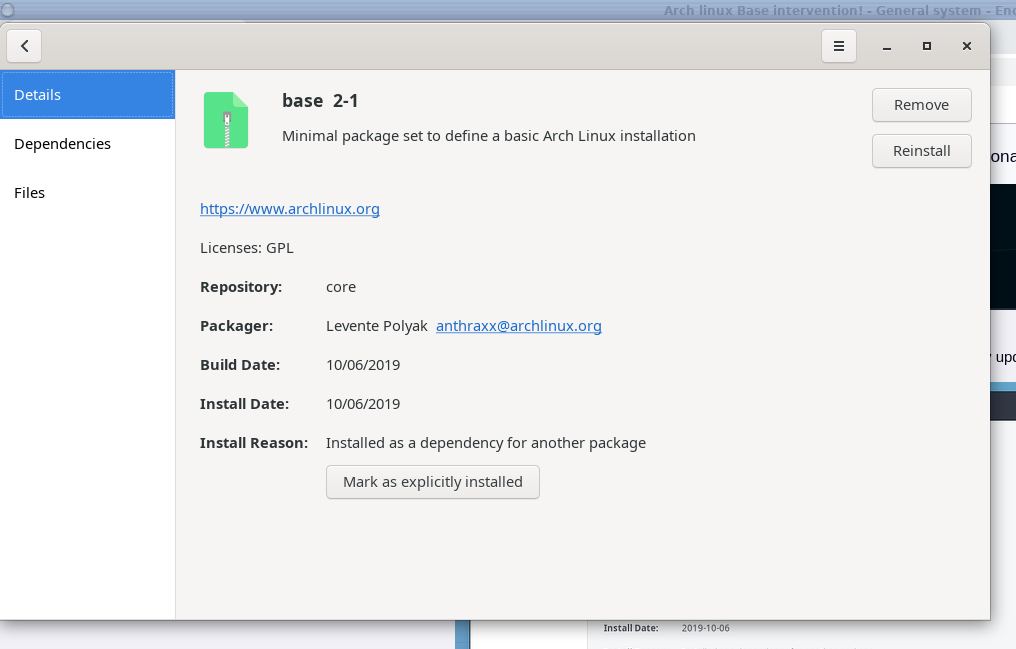
Task: Click the Install Reason dependency text
Action: pos(486,443)
